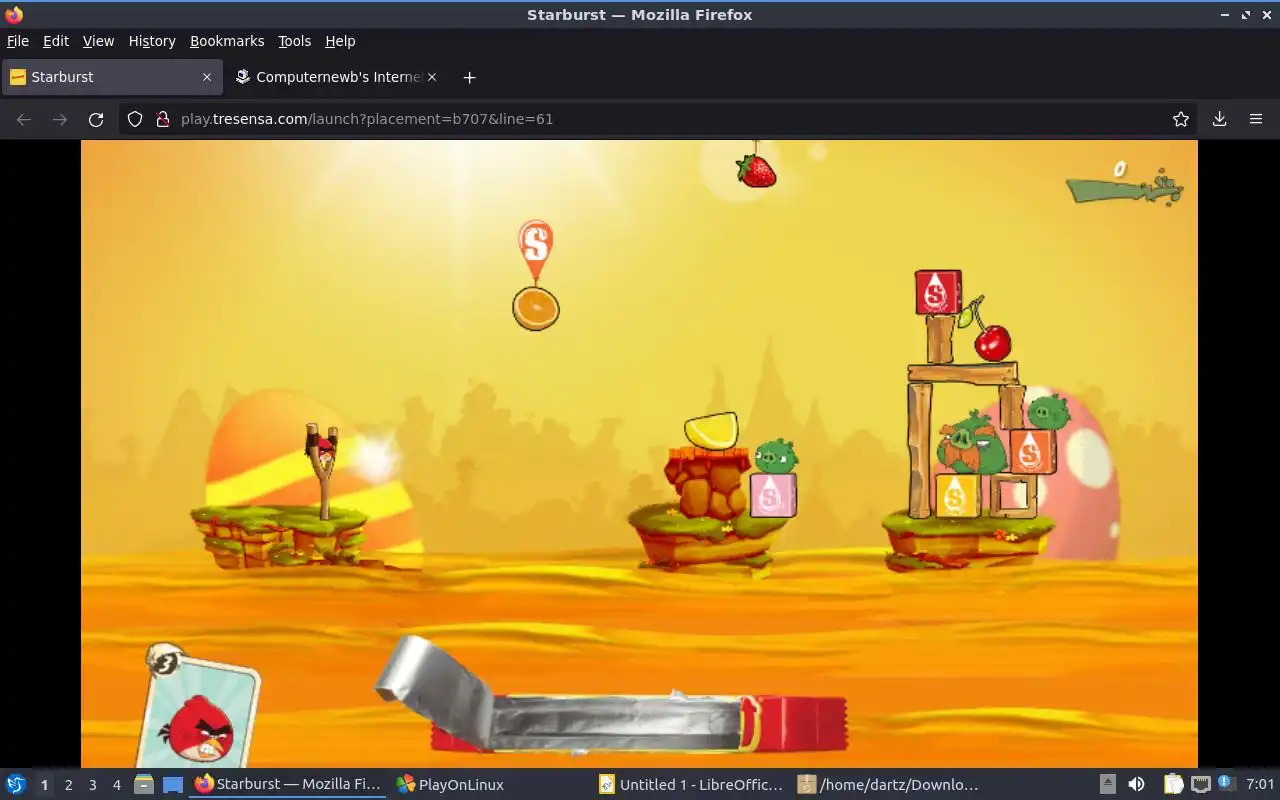Tap the small pig at tower right
Image resolution: width=1280 pixels, height=800 pixels.
[x=1048, y=410]
